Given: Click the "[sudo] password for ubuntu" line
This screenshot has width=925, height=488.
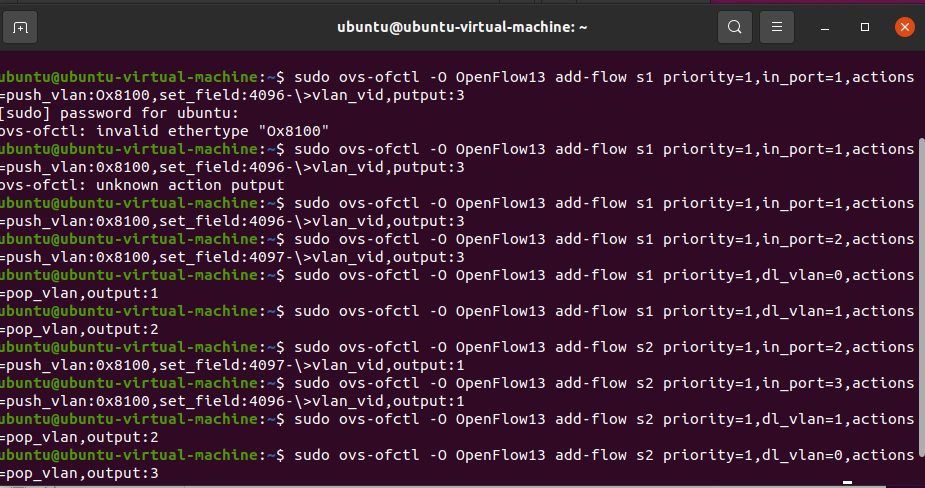Looking at the screenshot, I should tap(120, 113).
